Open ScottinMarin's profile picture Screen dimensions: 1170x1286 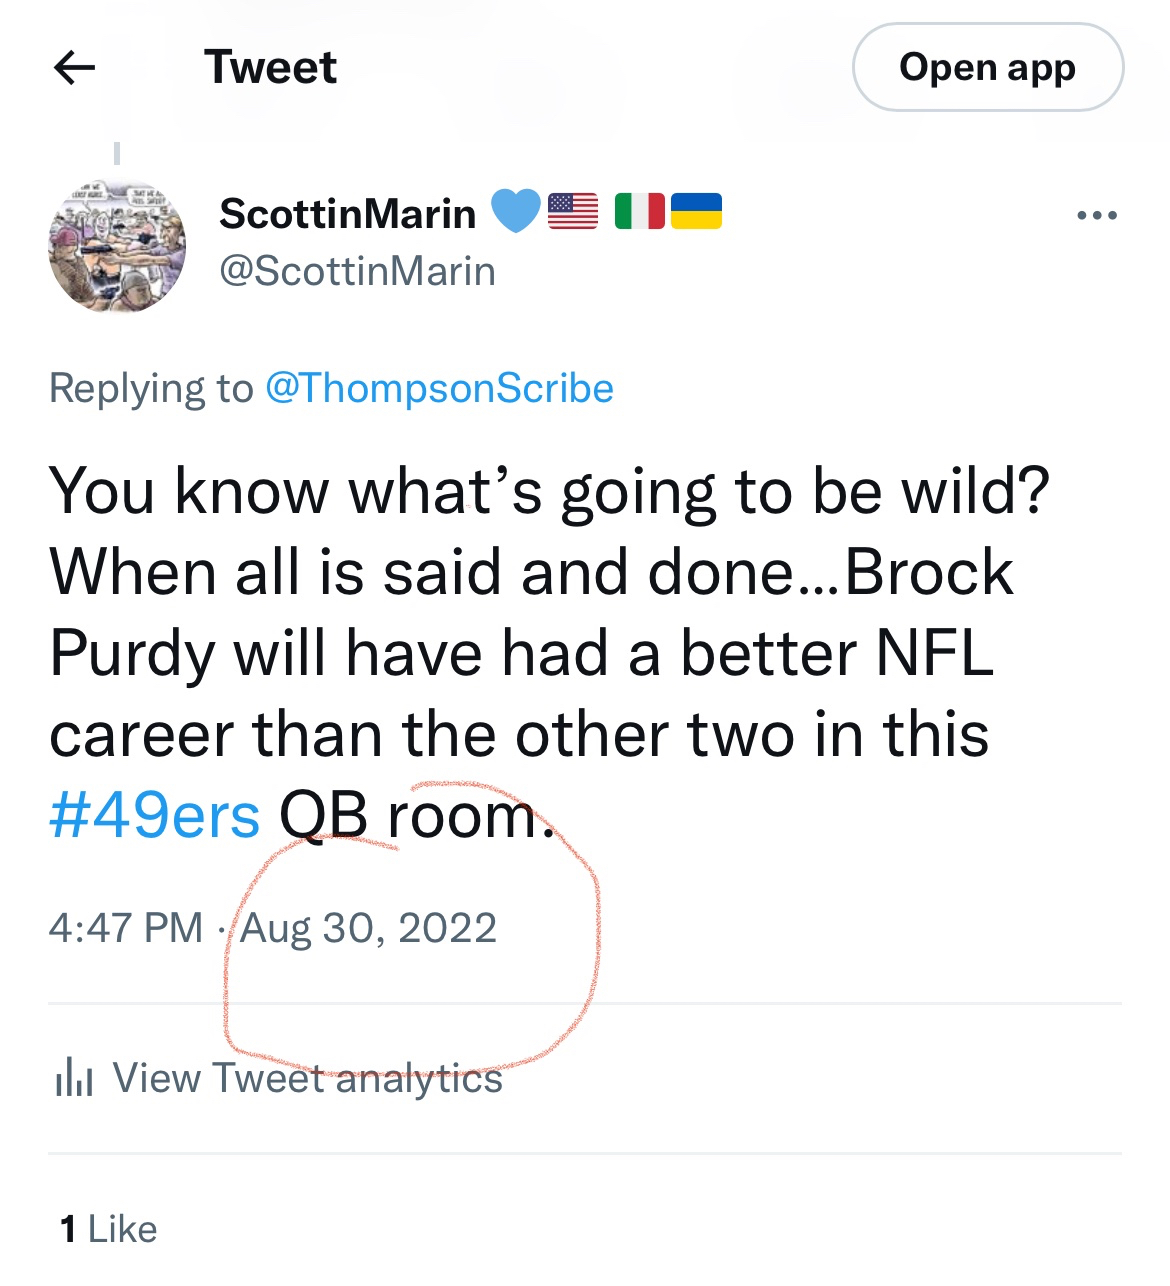117,247
